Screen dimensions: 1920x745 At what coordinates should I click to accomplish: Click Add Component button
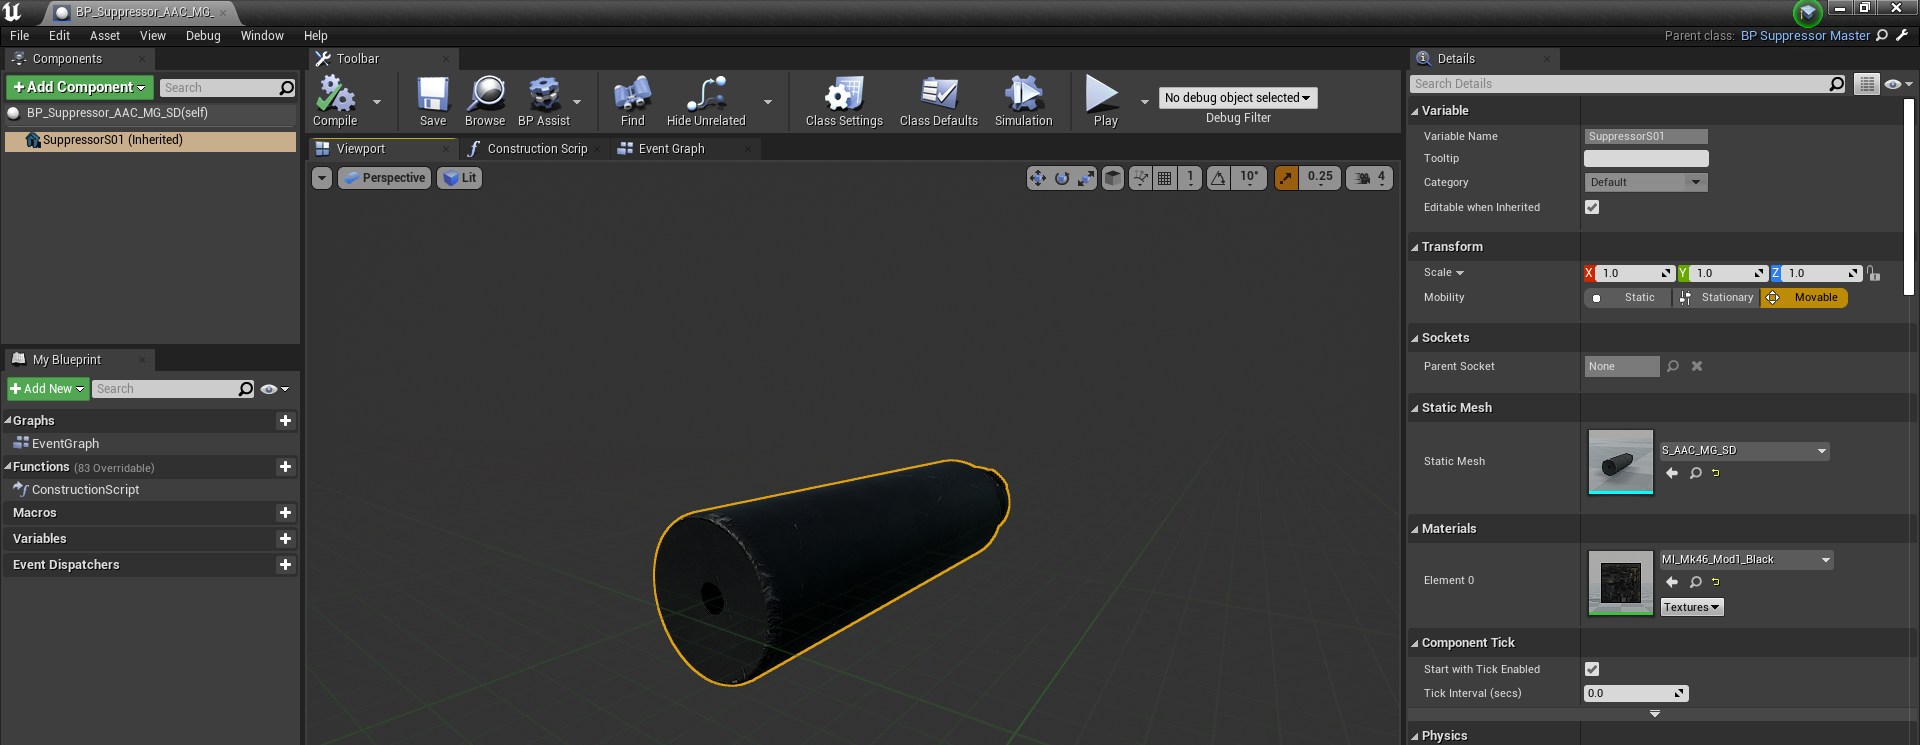[x=80, y=87]
